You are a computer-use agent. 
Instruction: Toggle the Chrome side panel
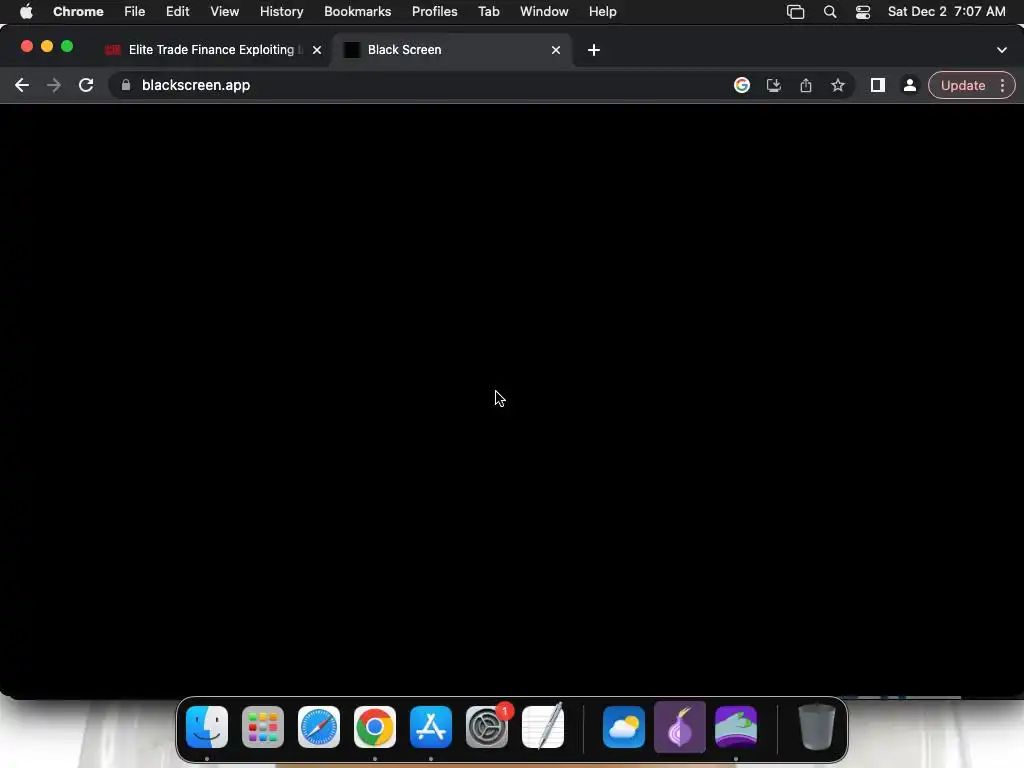click(878, 86)
